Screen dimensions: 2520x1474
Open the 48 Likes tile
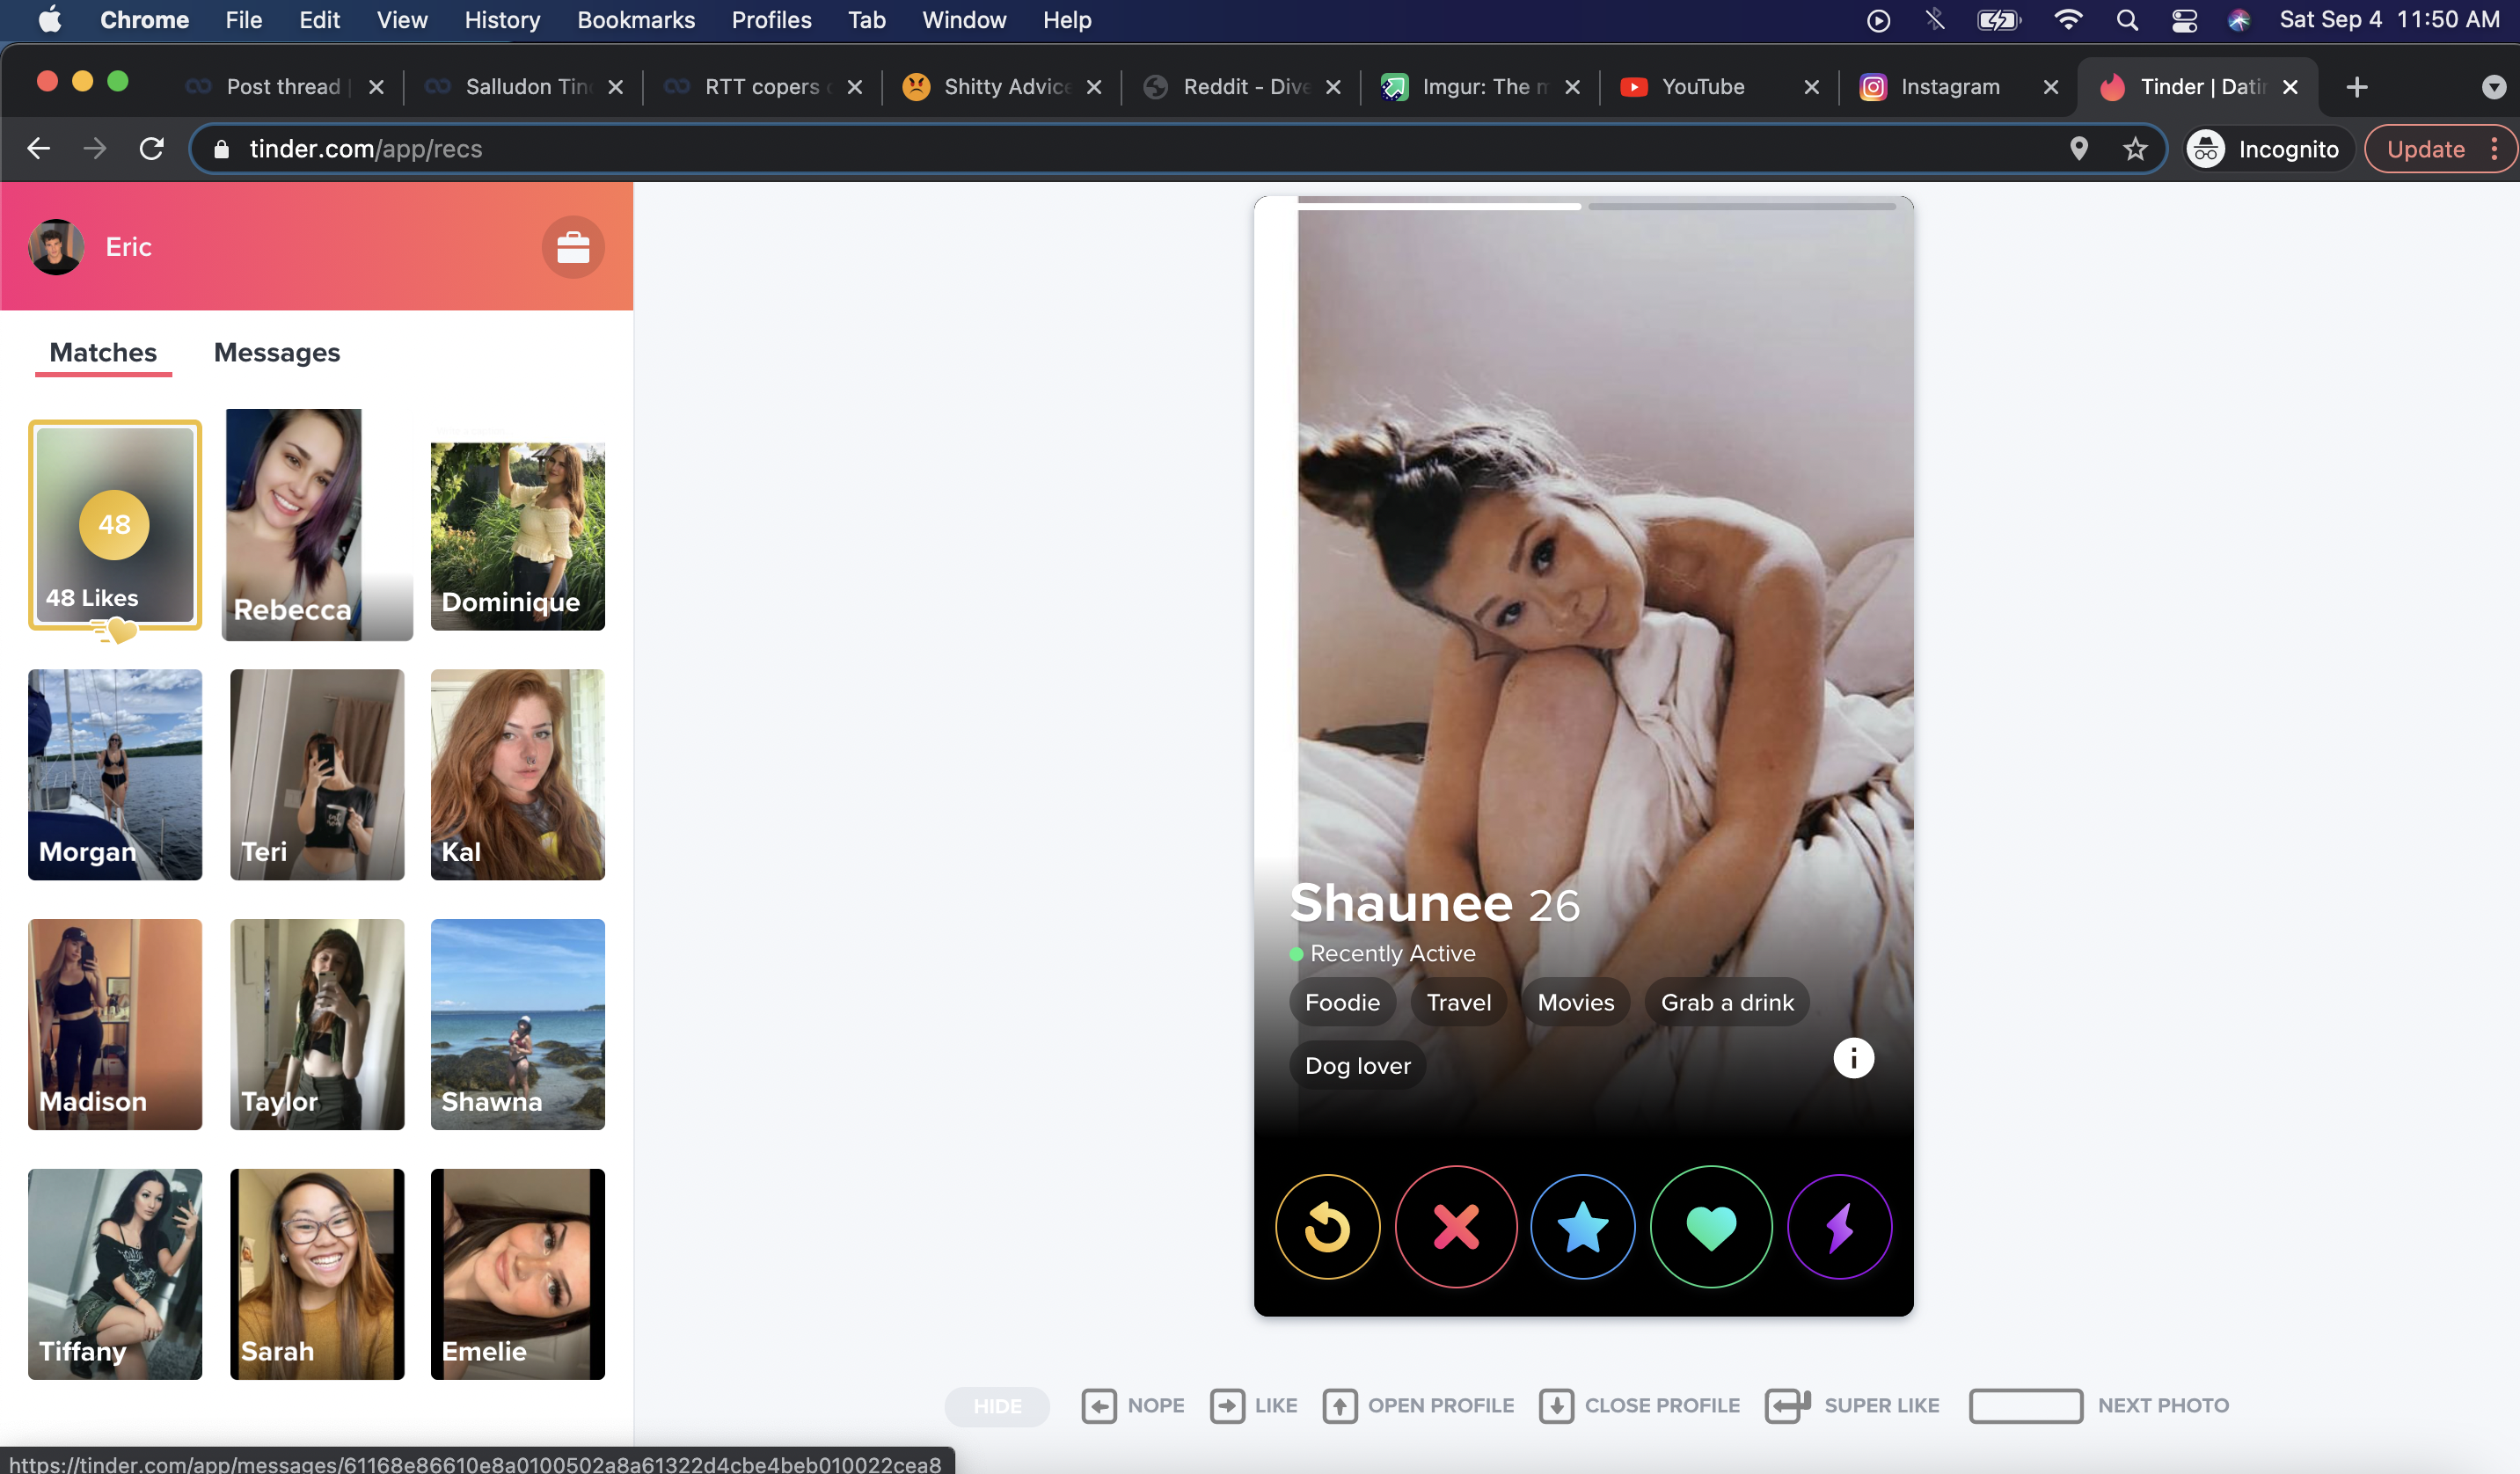pyautogui.click(x=115, y=525)
